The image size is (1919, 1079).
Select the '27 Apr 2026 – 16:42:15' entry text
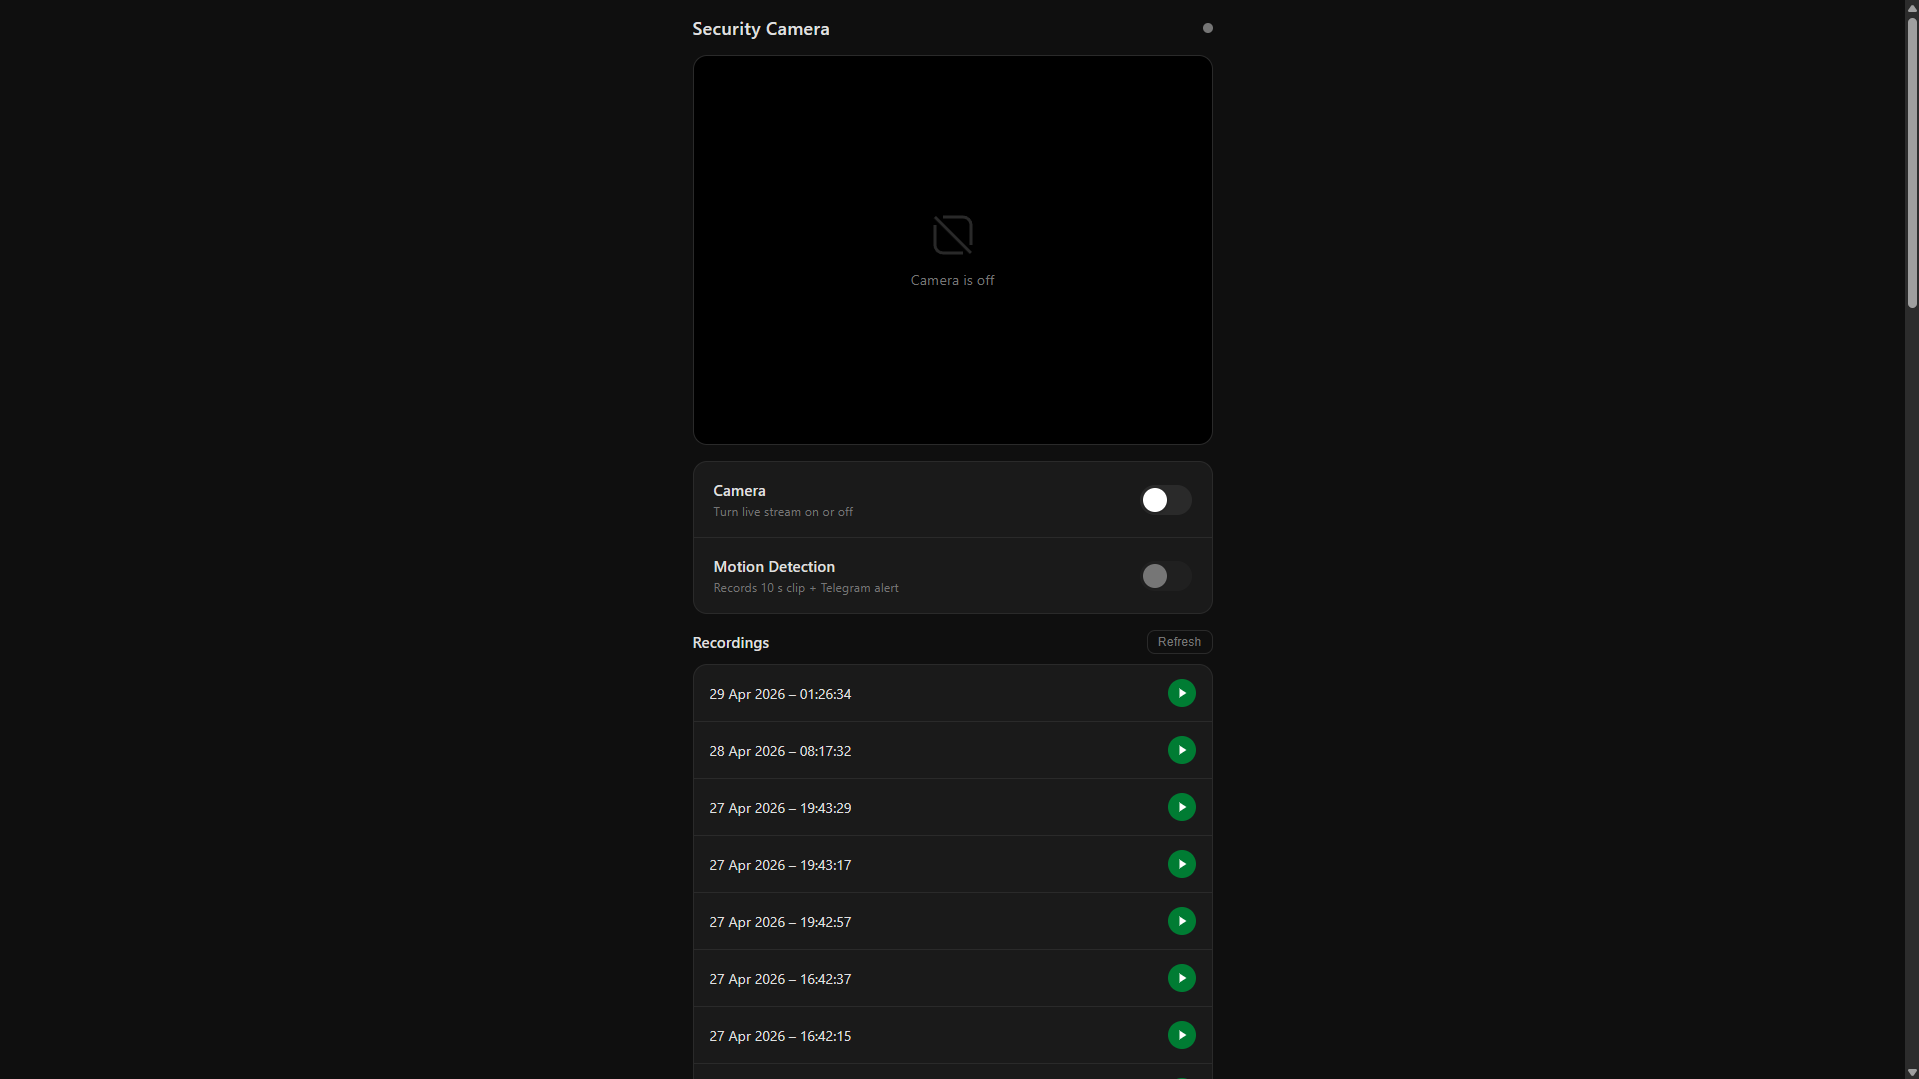pyautogui.click(x=780, y=1036)
